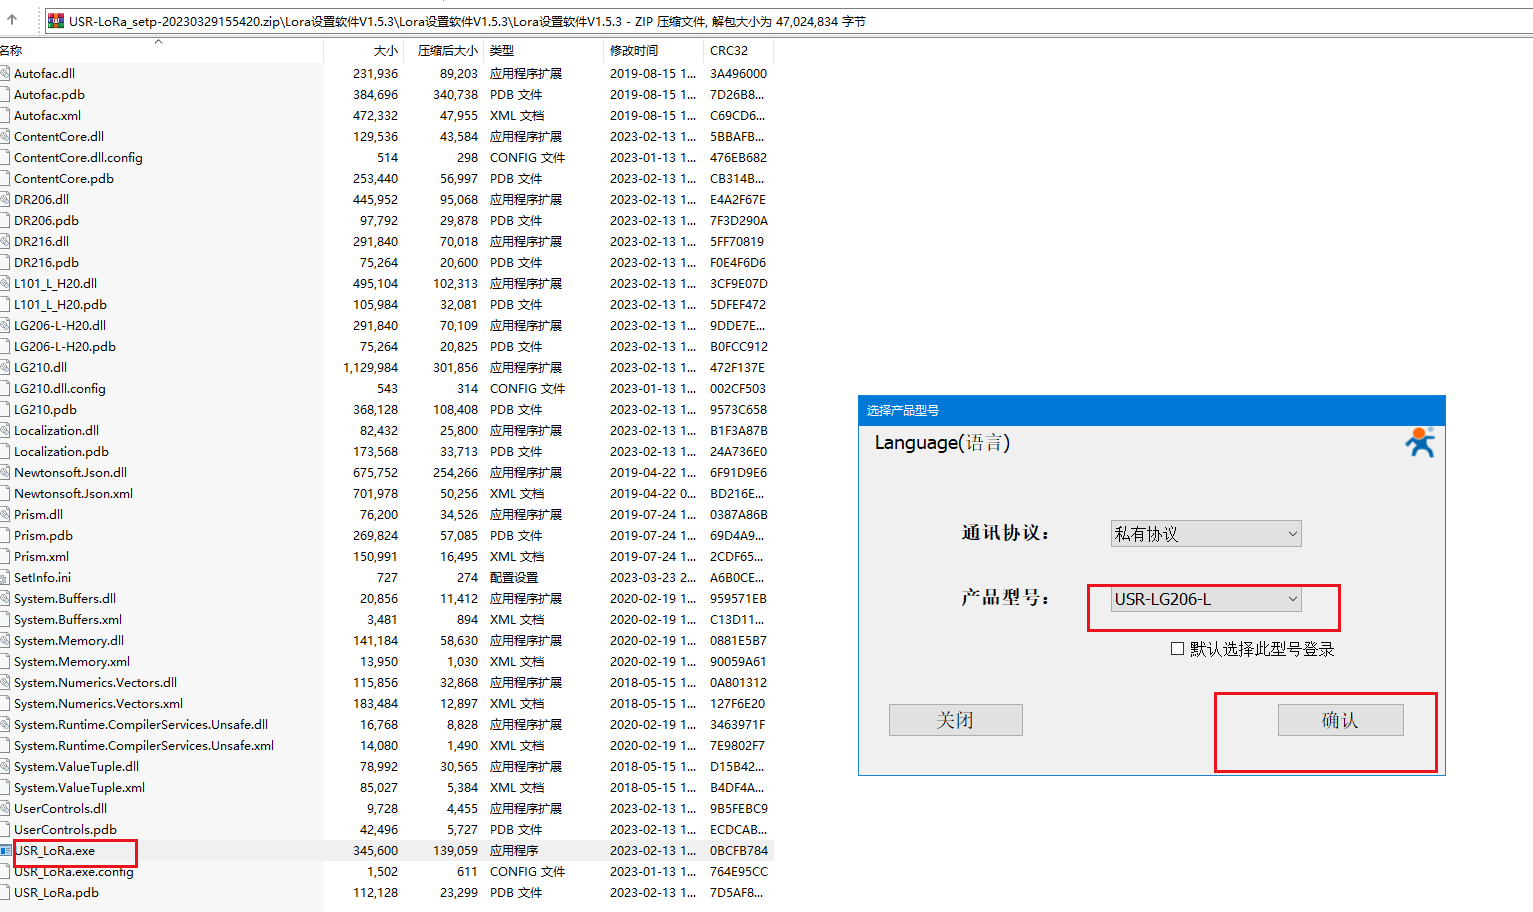The height and width of the screenshot is (912, 1533).
Task: Click the DR206.dll file icon
Action: [x=5, y=200]
